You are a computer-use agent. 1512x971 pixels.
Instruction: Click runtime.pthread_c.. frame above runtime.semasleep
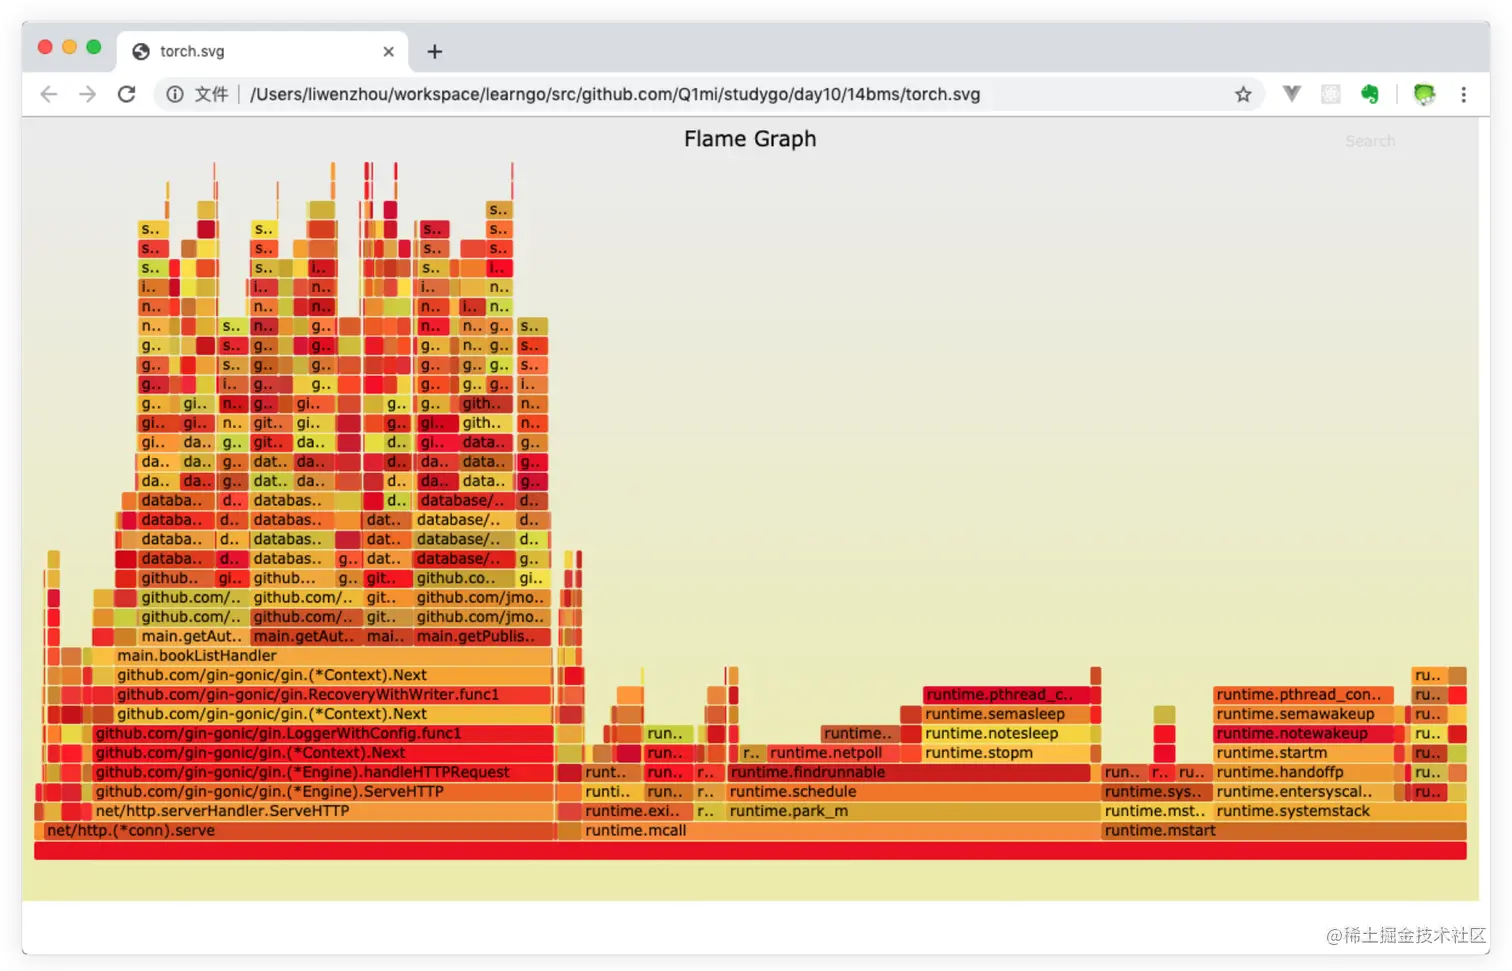(x=1005, y=694)
